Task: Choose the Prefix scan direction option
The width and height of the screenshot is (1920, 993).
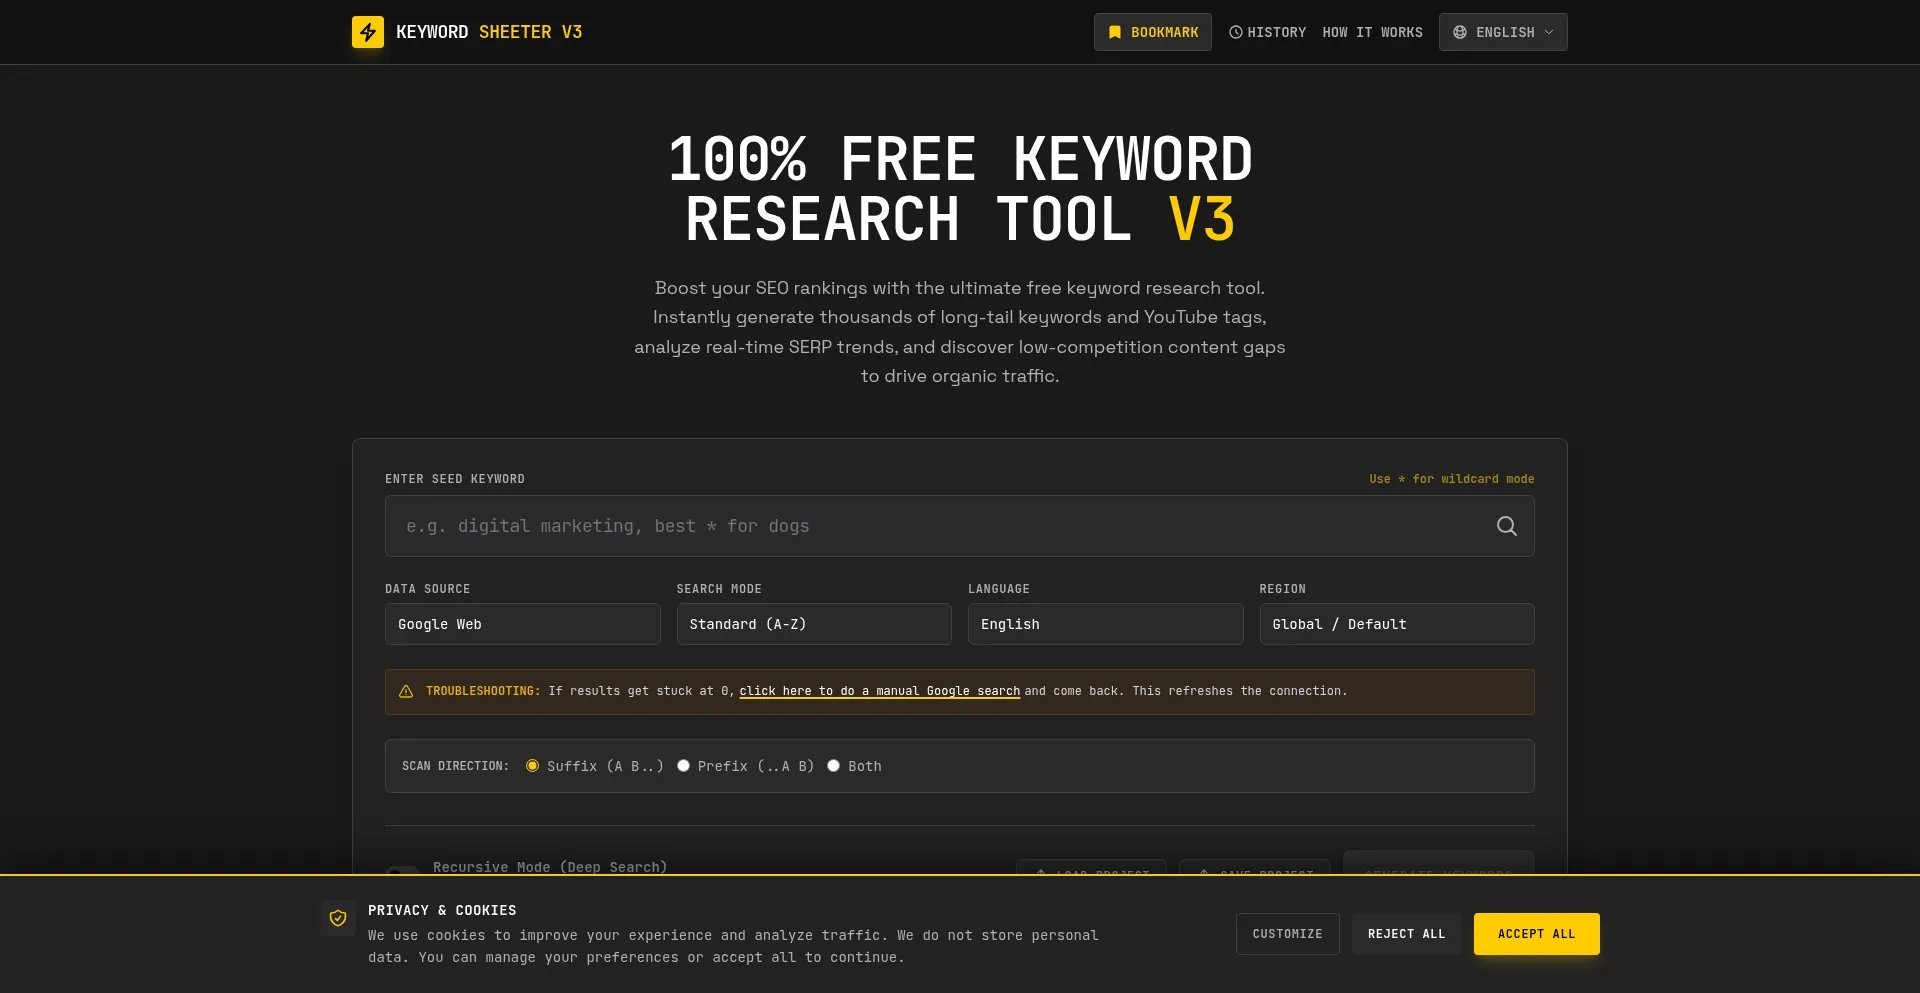Action: (684, 766)
